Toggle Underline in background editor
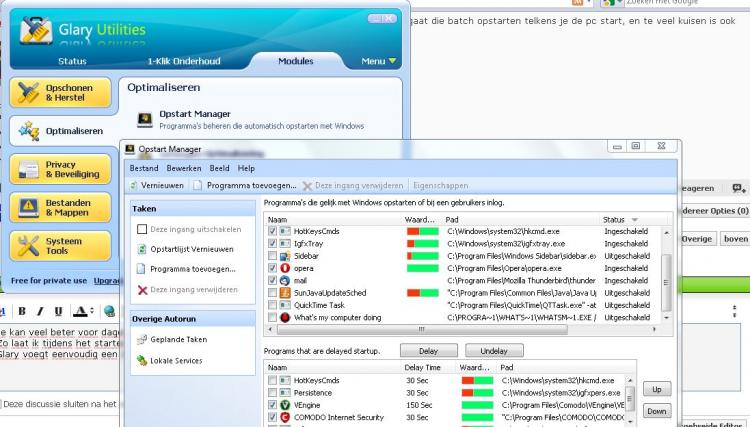The height and width of the screenshot is (427, 750). coord(58,311)
